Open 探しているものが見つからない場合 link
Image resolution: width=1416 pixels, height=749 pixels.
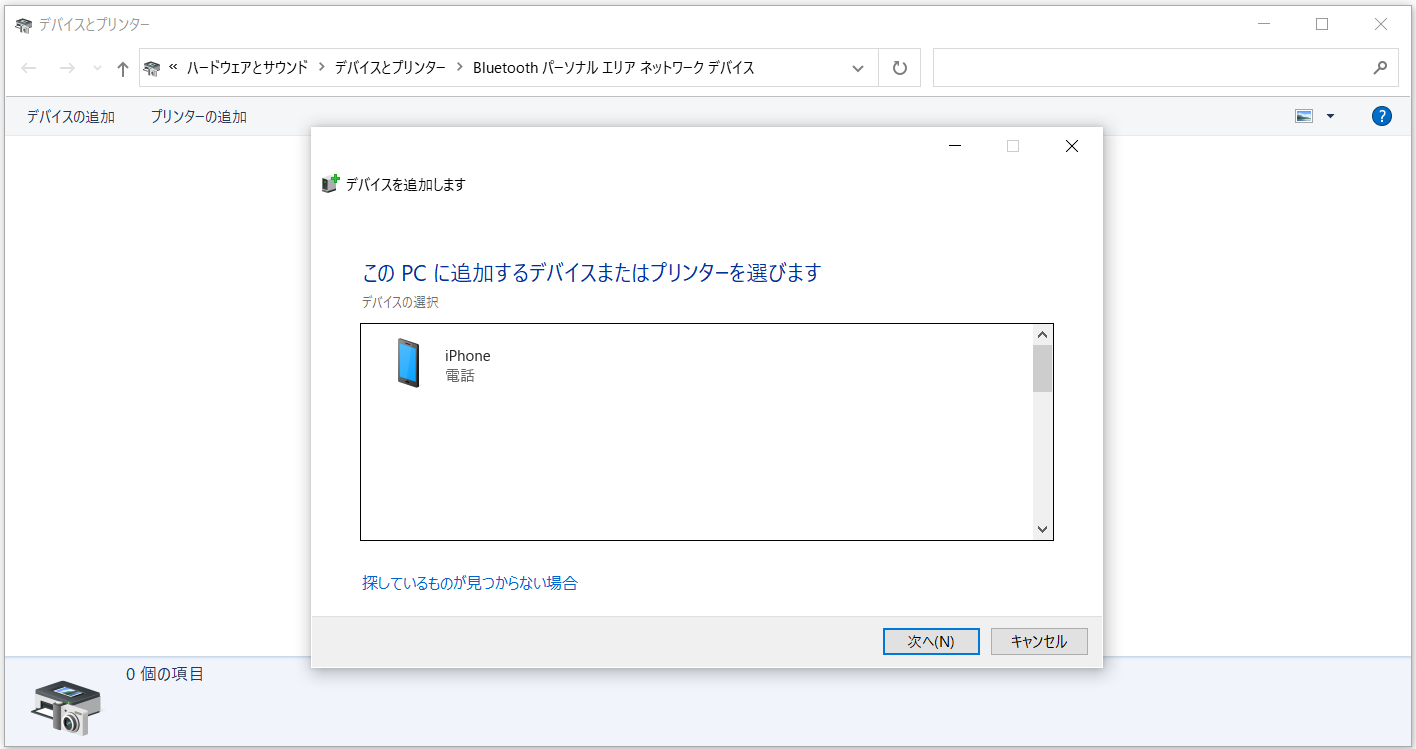point(470,582)
